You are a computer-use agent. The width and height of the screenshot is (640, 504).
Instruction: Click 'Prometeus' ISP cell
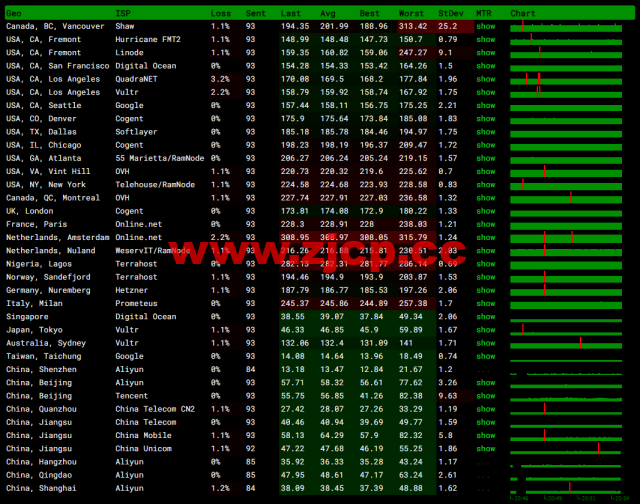[x=136, y=304]
